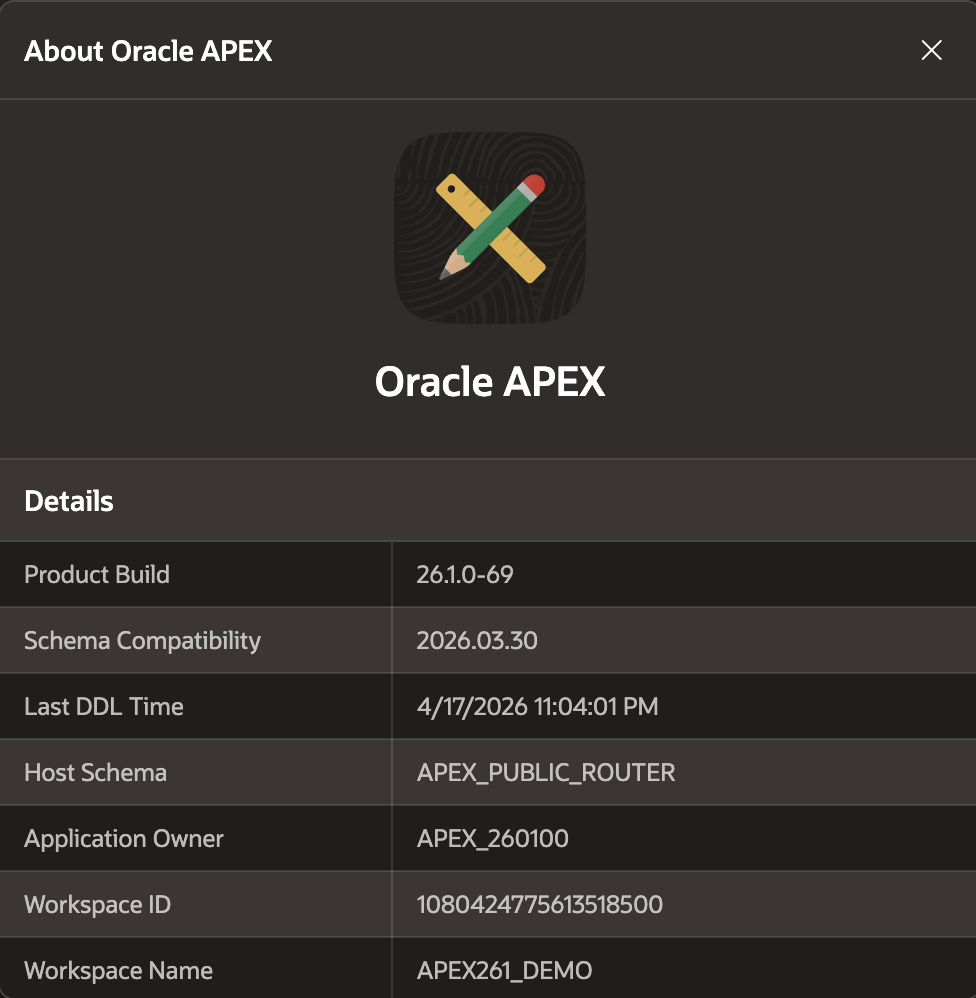Select the 'Host Schema' label
The width and height of the screenshot is (976, 998).
(95, 772)
